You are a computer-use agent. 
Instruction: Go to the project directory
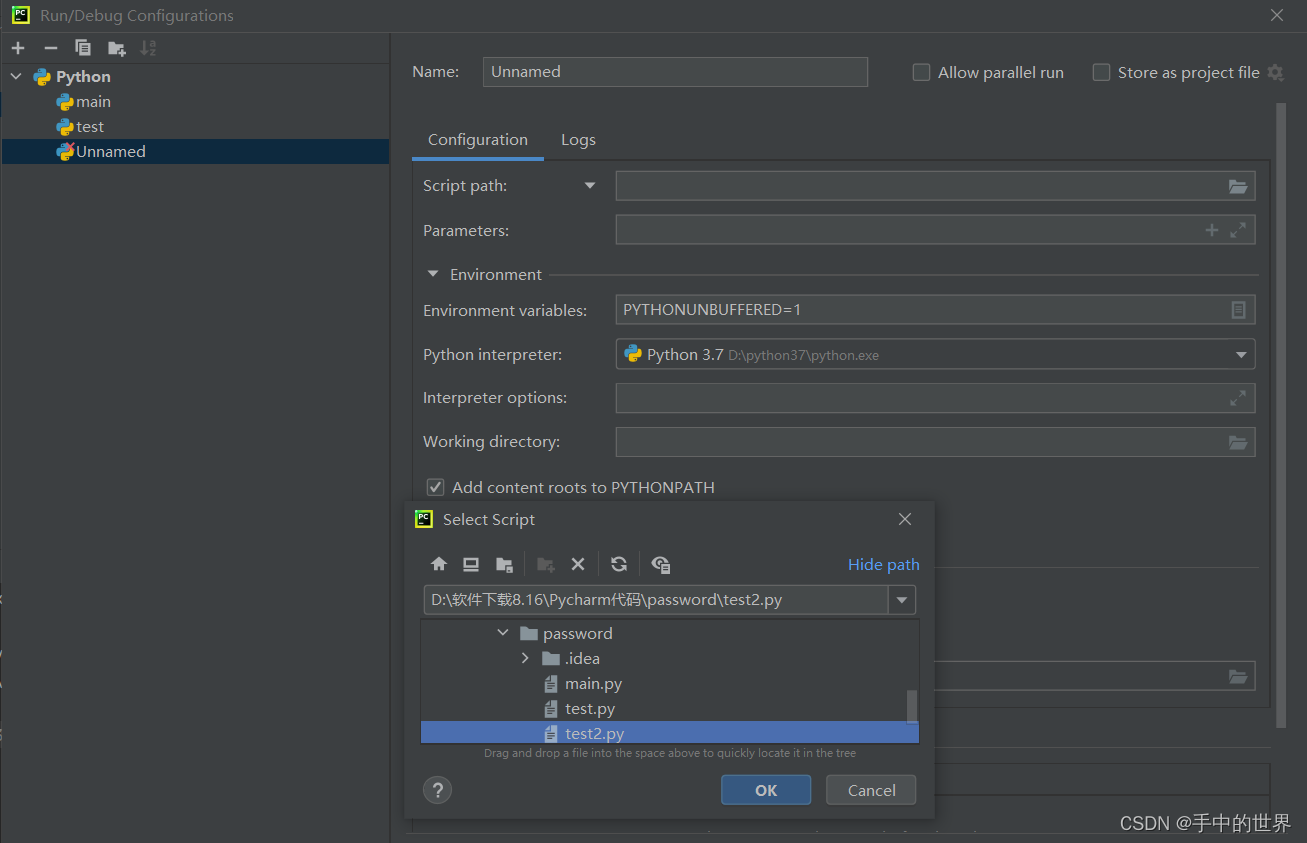(x=504, y=564)
